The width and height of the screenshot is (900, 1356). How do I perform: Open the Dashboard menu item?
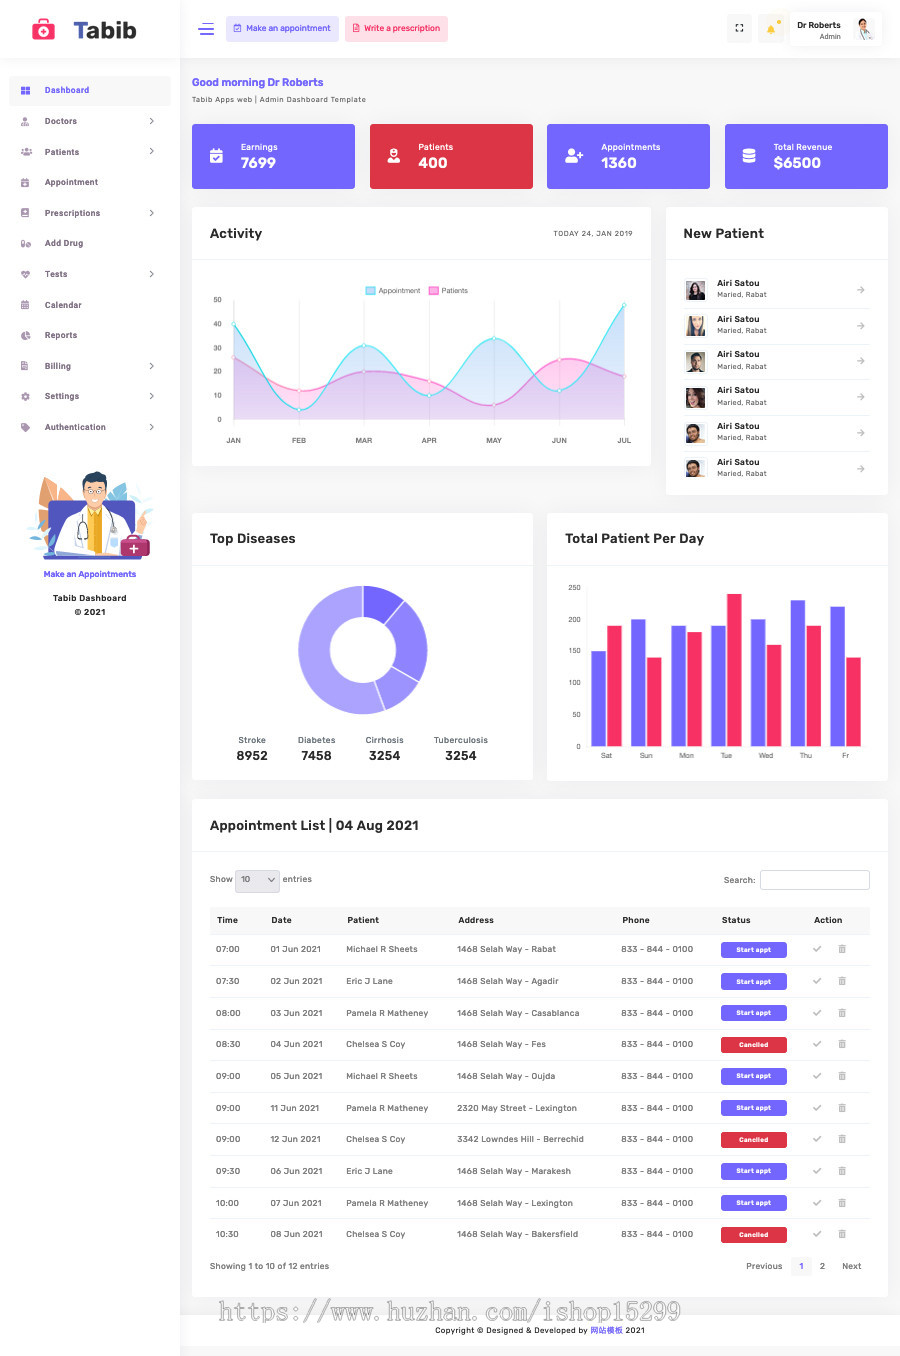point(89,90)
